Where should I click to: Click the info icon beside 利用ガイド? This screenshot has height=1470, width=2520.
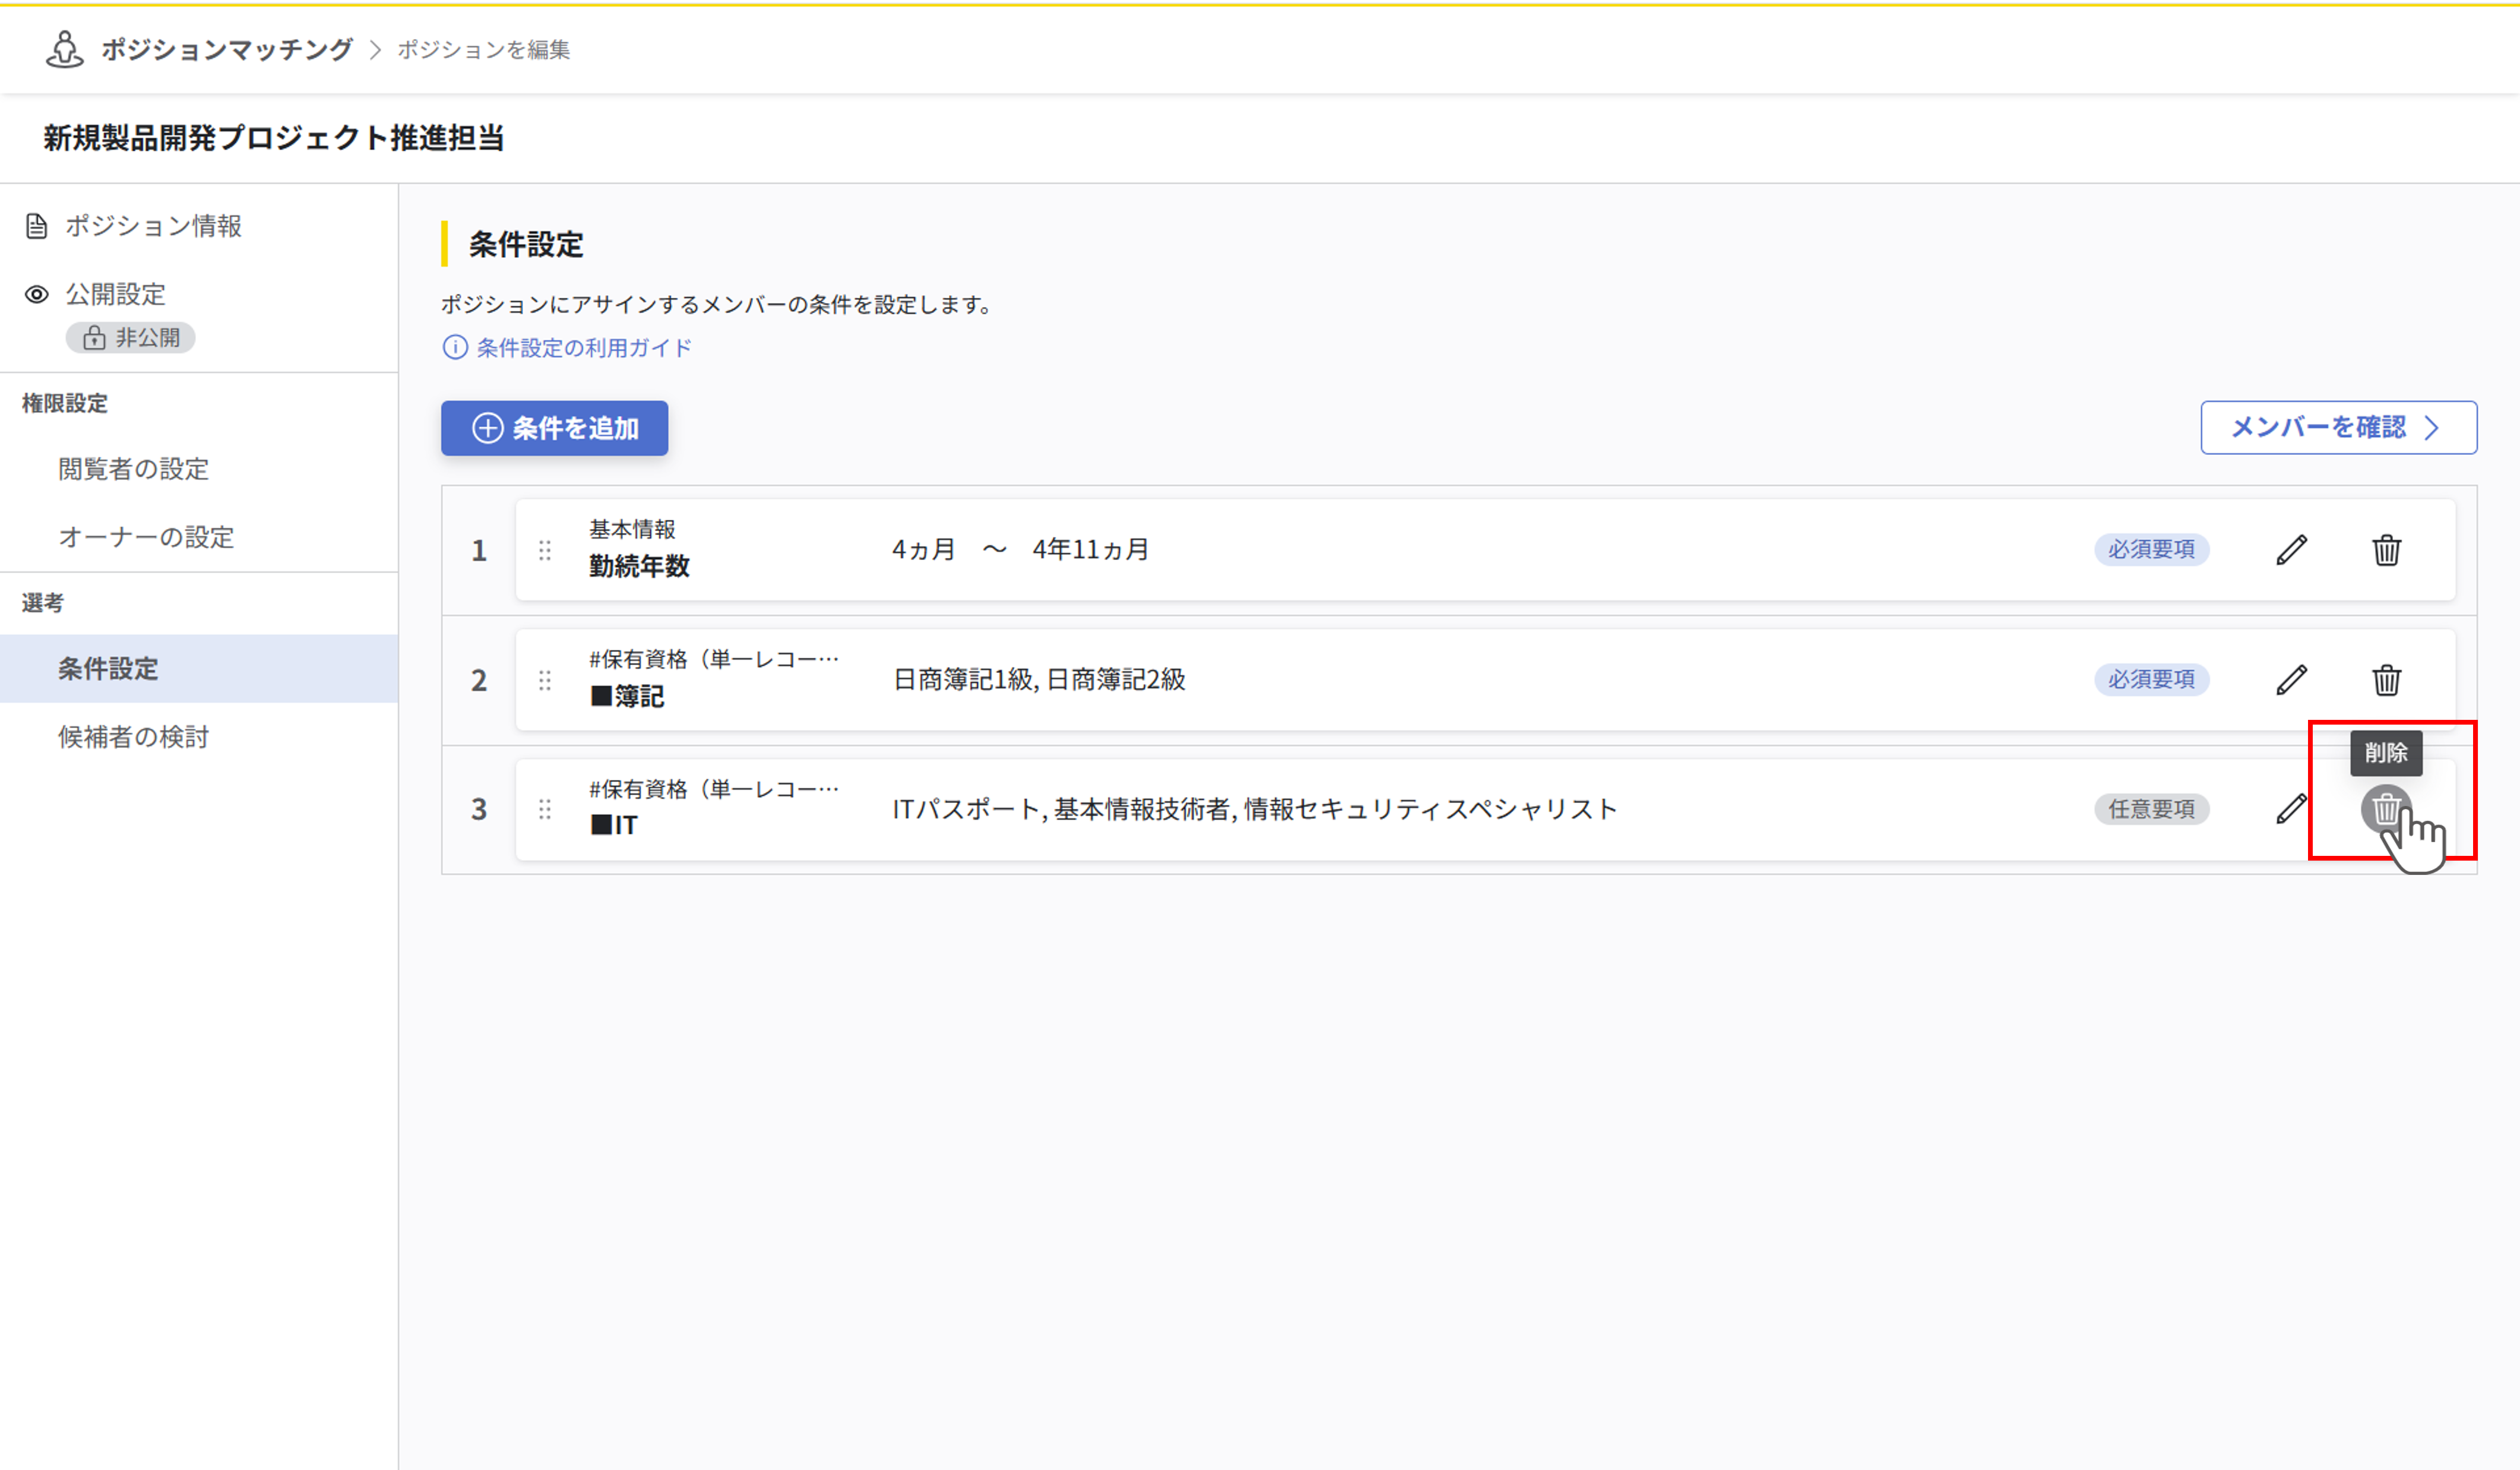455,347
